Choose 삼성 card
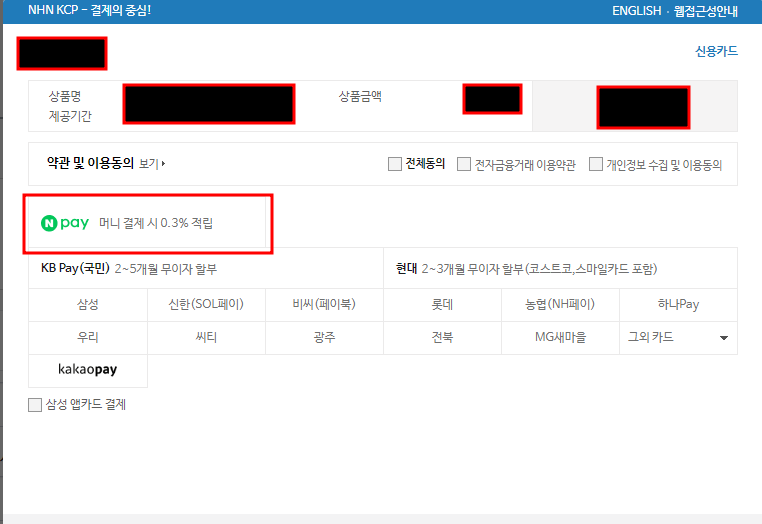 point(87,304)
